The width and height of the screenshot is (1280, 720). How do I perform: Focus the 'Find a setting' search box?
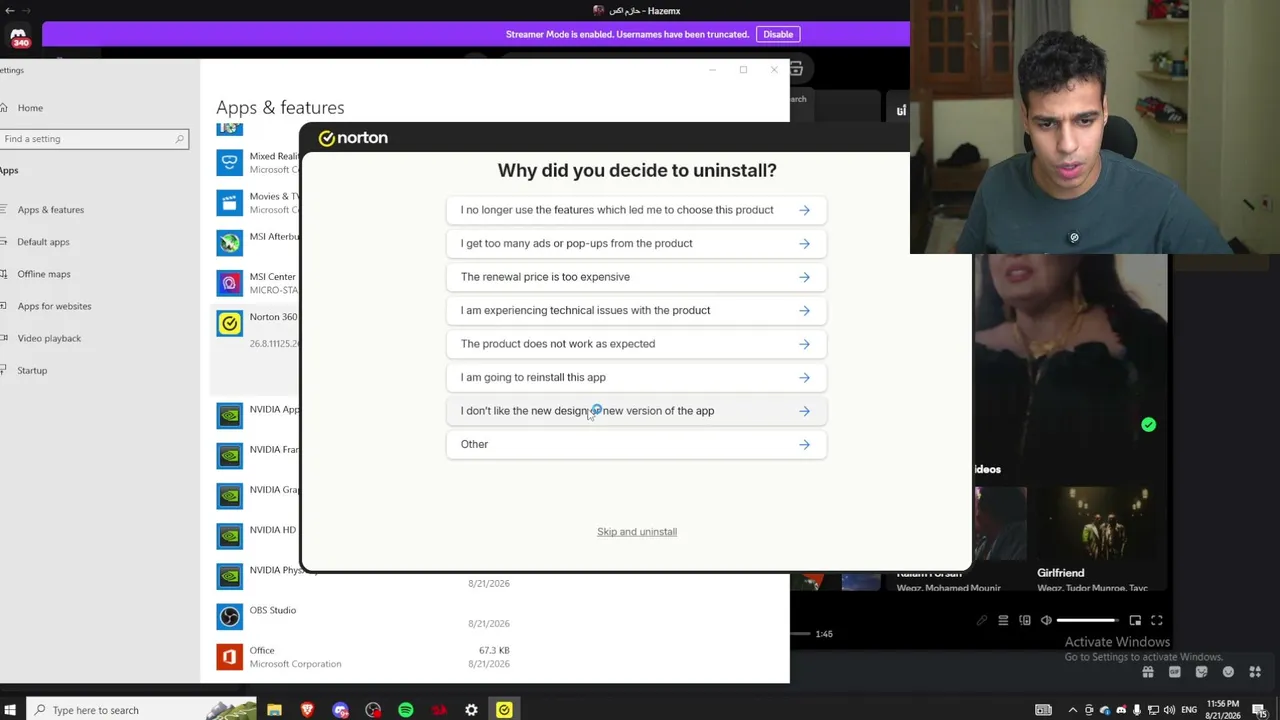(x=94, y=139)
